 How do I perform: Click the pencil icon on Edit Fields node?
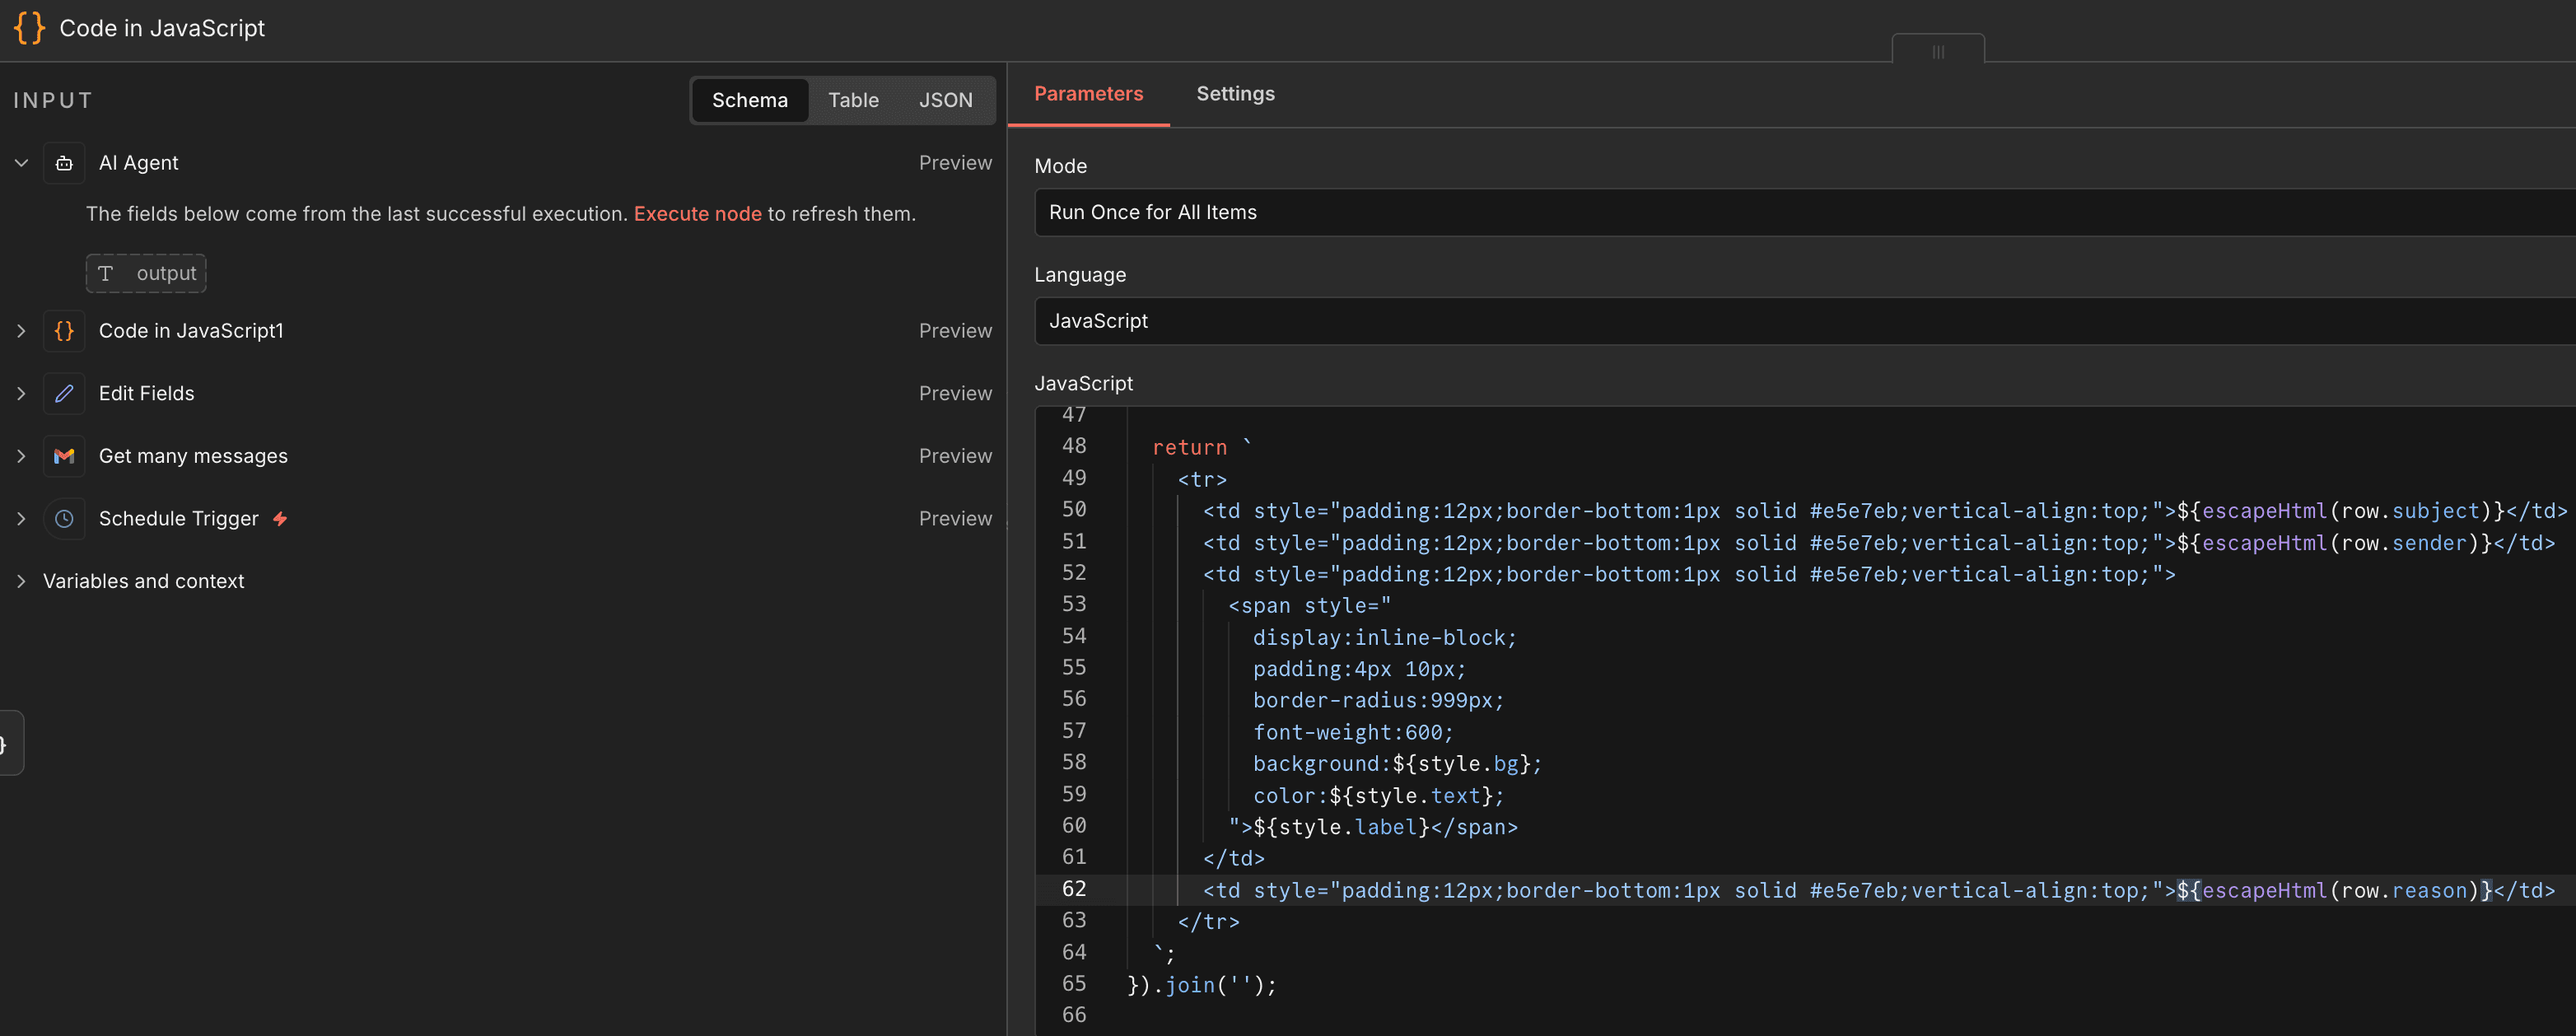click(x=64, y=393)
